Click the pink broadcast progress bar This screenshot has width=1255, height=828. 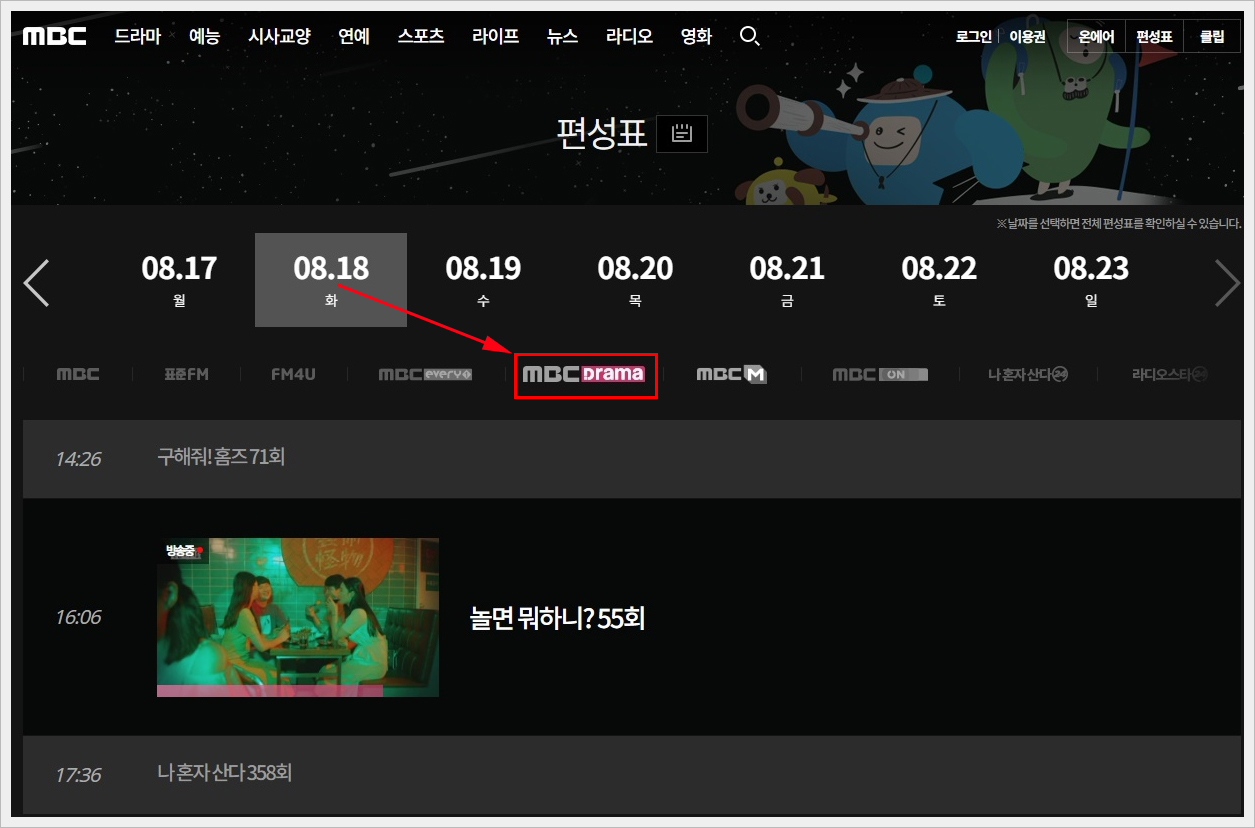coord(270,691)
